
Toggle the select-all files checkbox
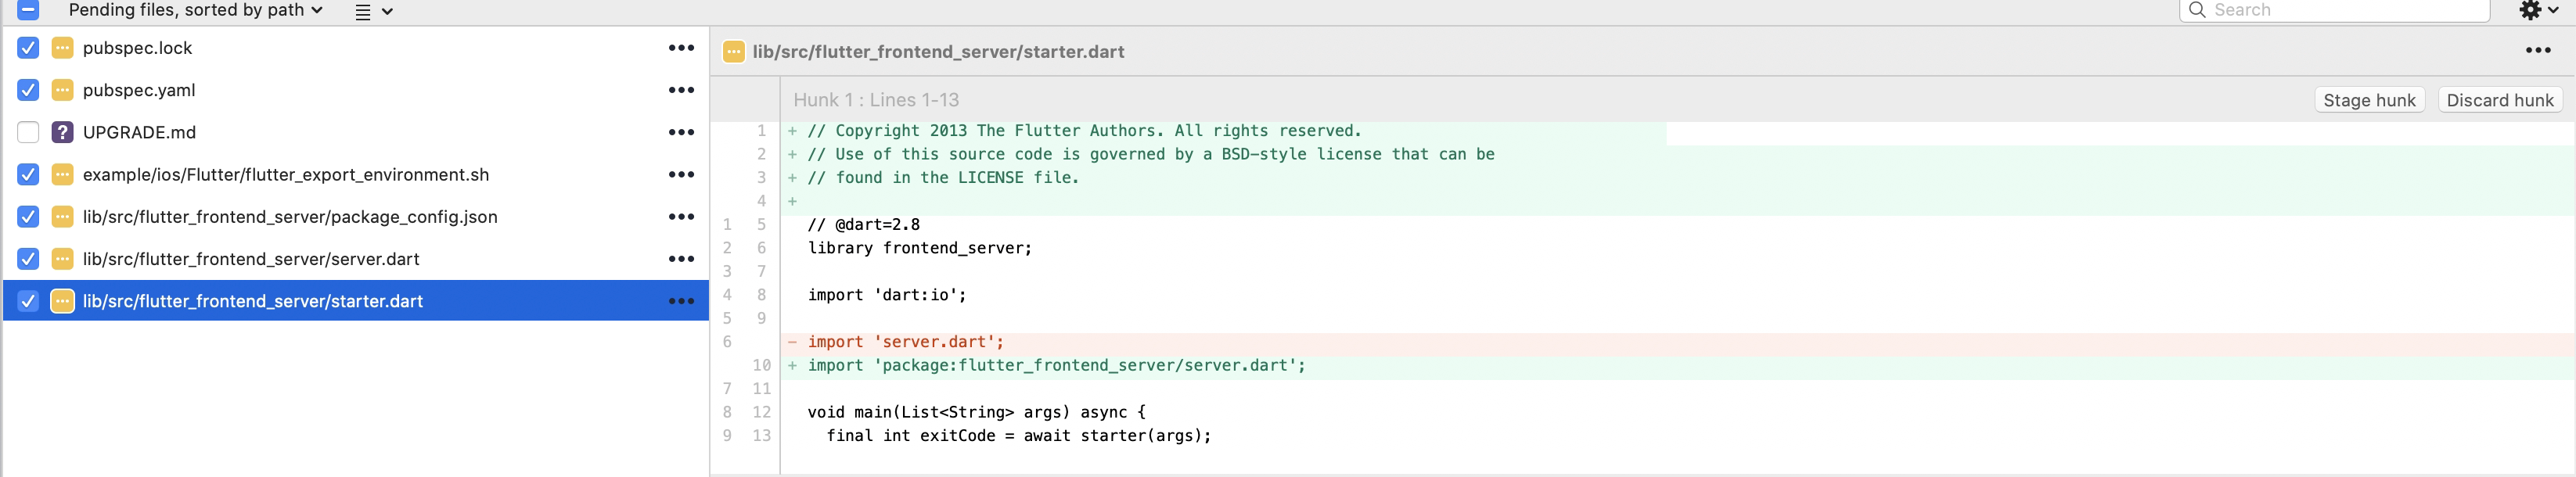[28, 11]
